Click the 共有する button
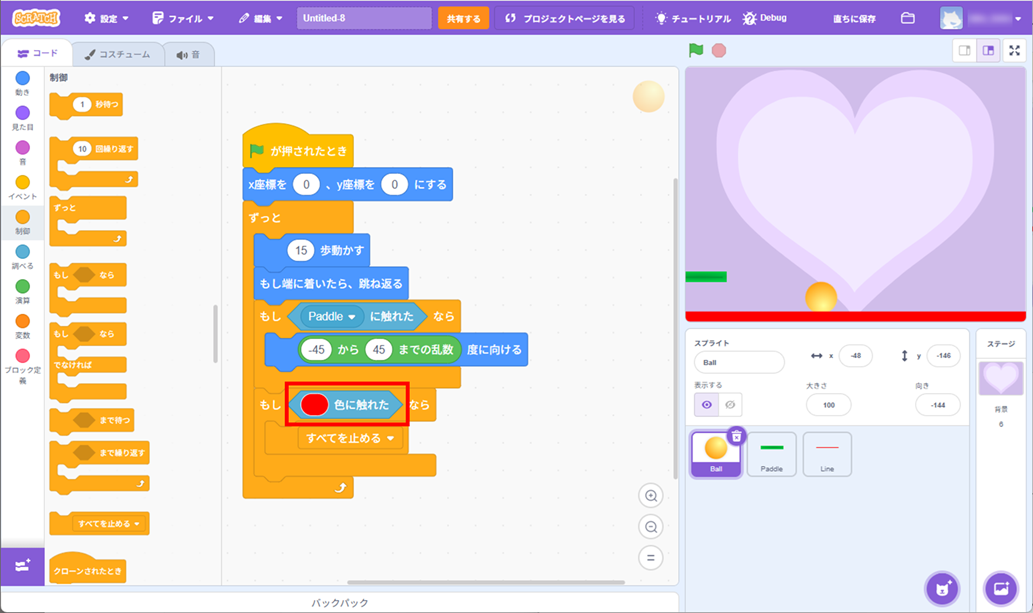This screenshot has width=1033, height=613. click(x=463, y=18)
